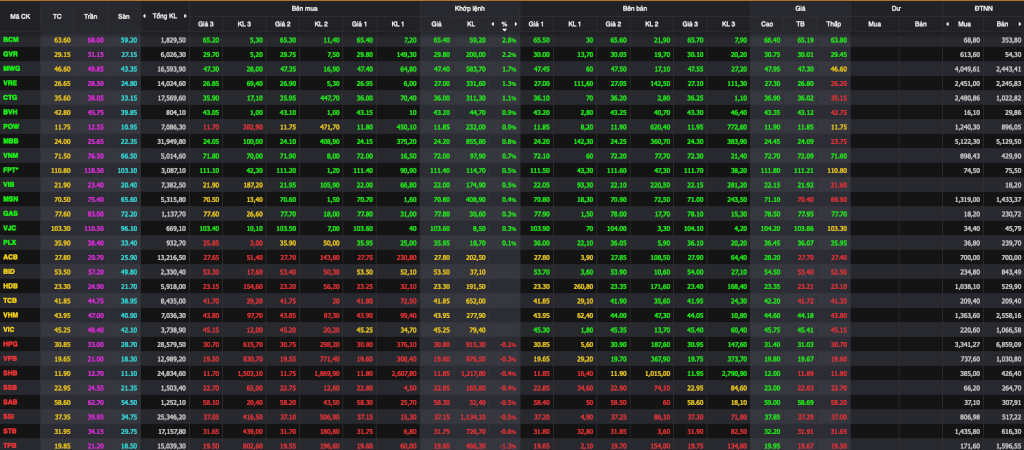Open the ACB ticker symbol

(x=10, y=257)
